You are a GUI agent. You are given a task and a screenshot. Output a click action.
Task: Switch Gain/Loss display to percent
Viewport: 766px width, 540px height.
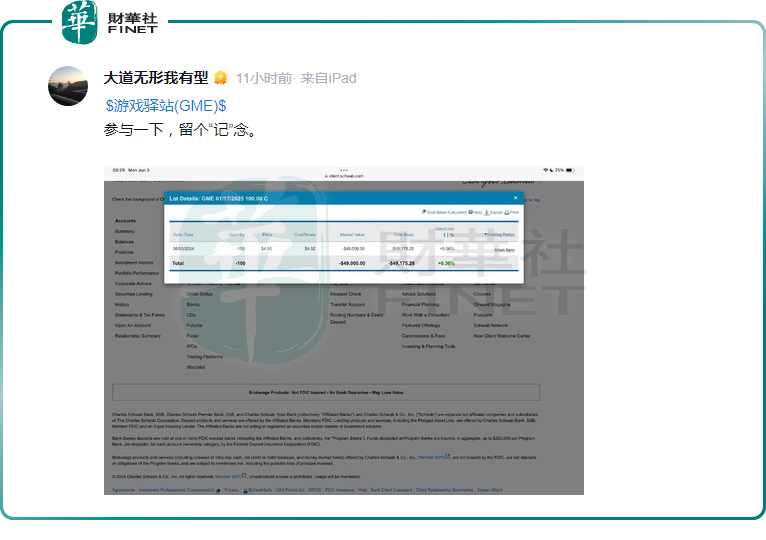[452, 235]
